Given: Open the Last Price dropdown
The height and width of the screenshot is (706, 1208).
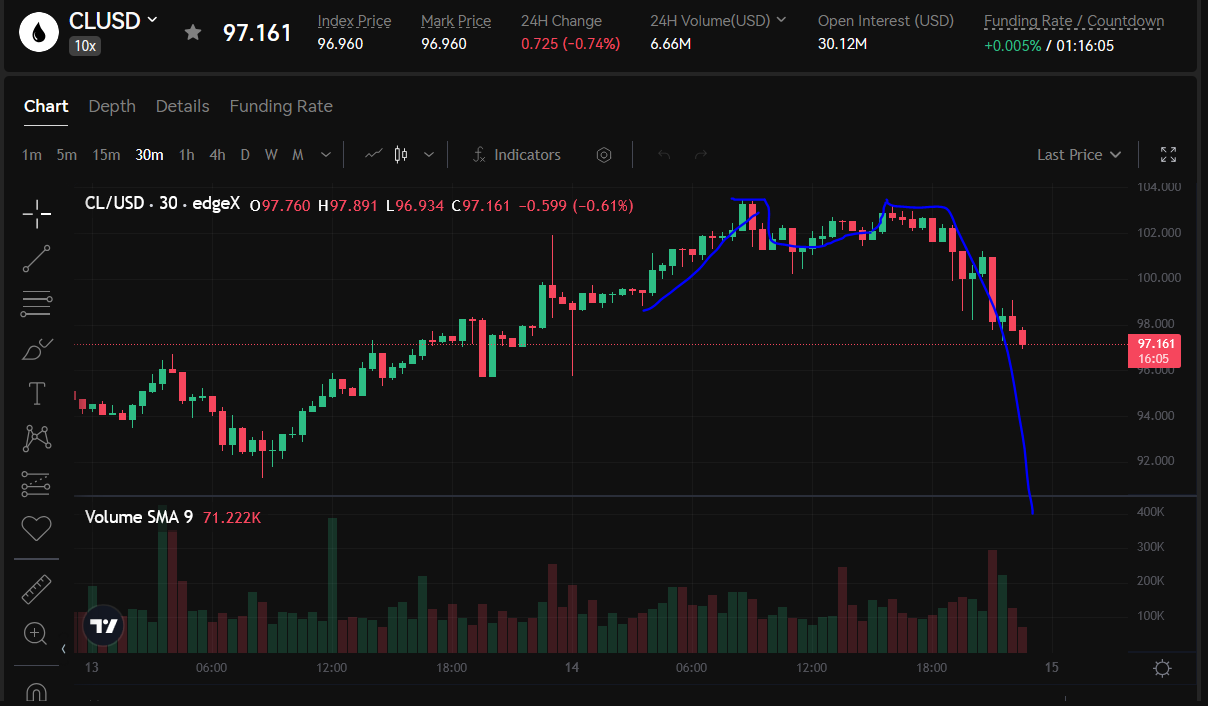Looking at the screenshot, I should coord(1079,155).
